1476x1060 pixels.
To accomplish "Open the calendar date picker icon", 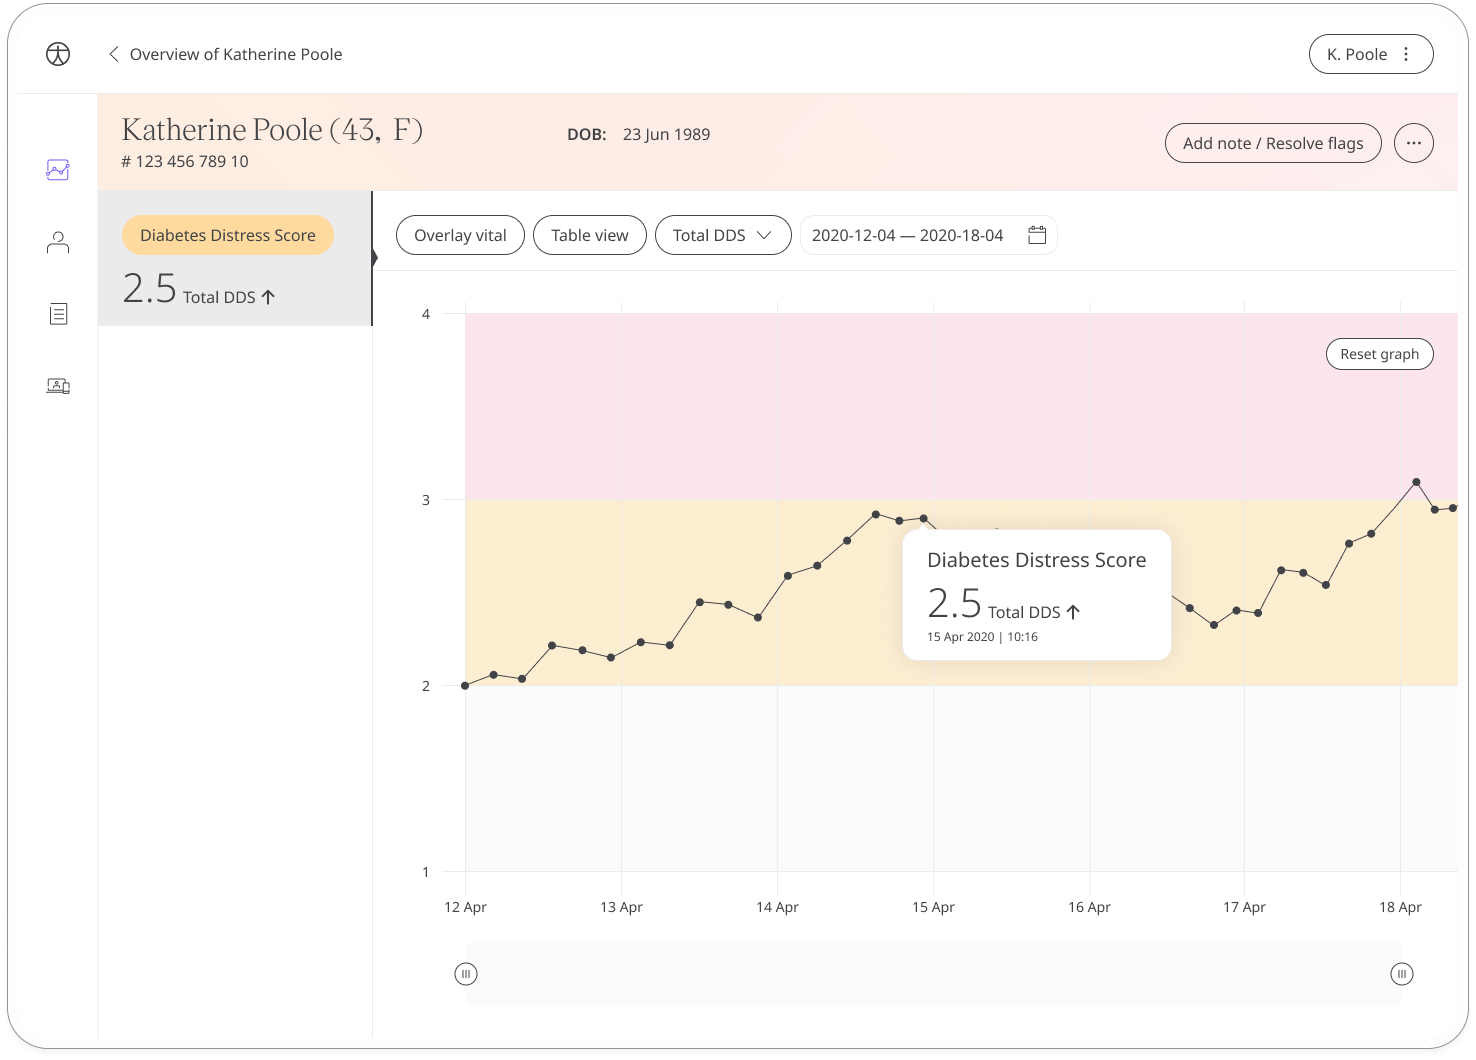I will 1037,235.
